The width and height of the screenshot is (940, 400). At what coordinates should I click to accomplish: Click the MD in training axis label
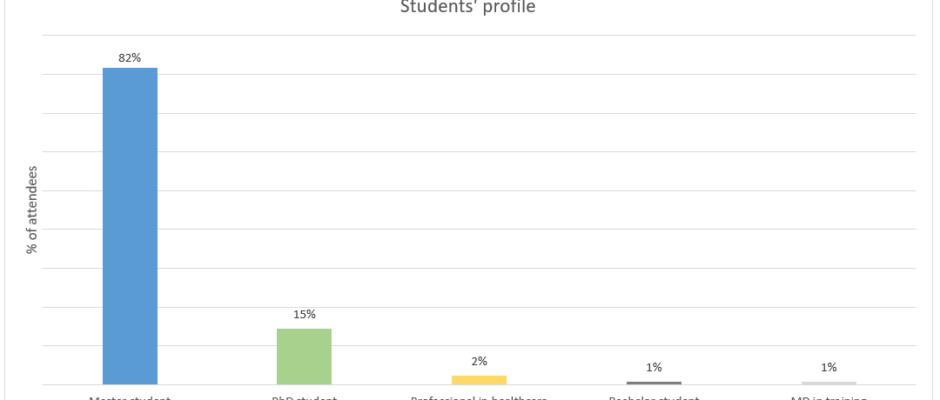(x=829, y=397)
